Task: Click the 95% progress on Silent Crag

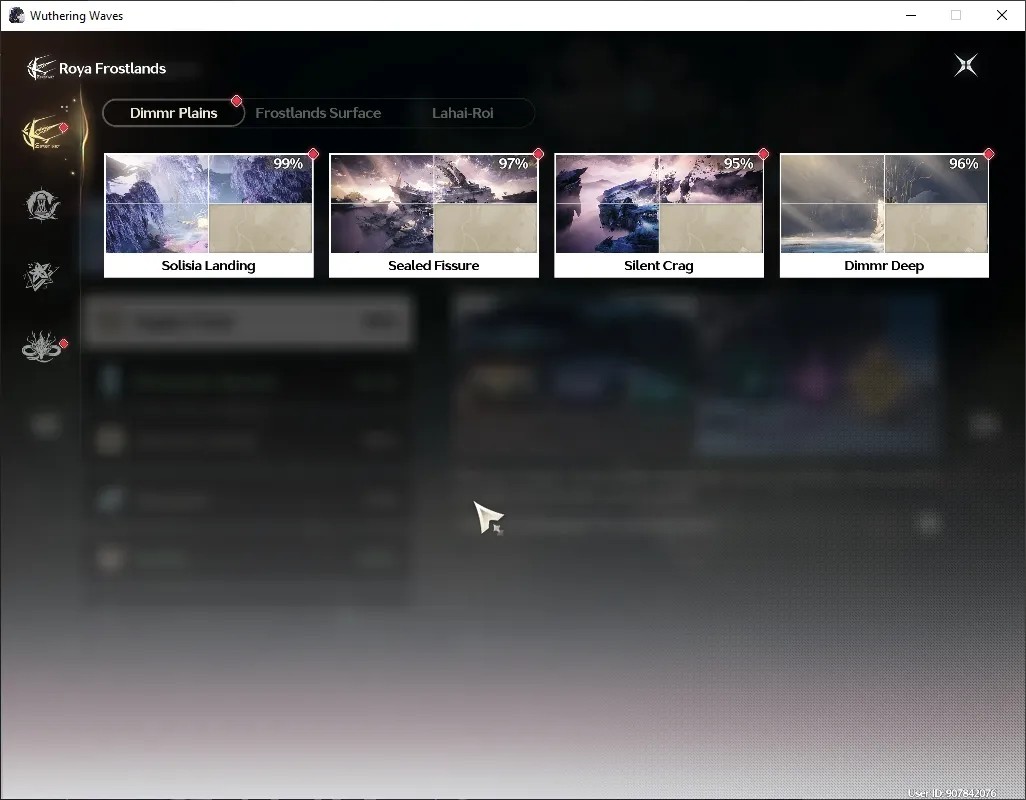Action: click(x=738, y=164)
